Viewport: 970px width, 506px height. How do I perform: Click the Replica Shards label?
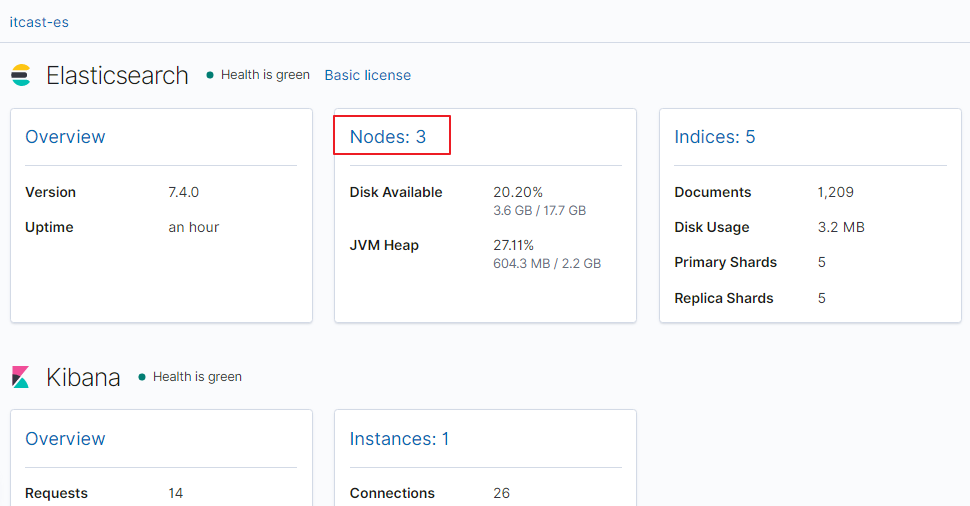click(x=724, y=298)
